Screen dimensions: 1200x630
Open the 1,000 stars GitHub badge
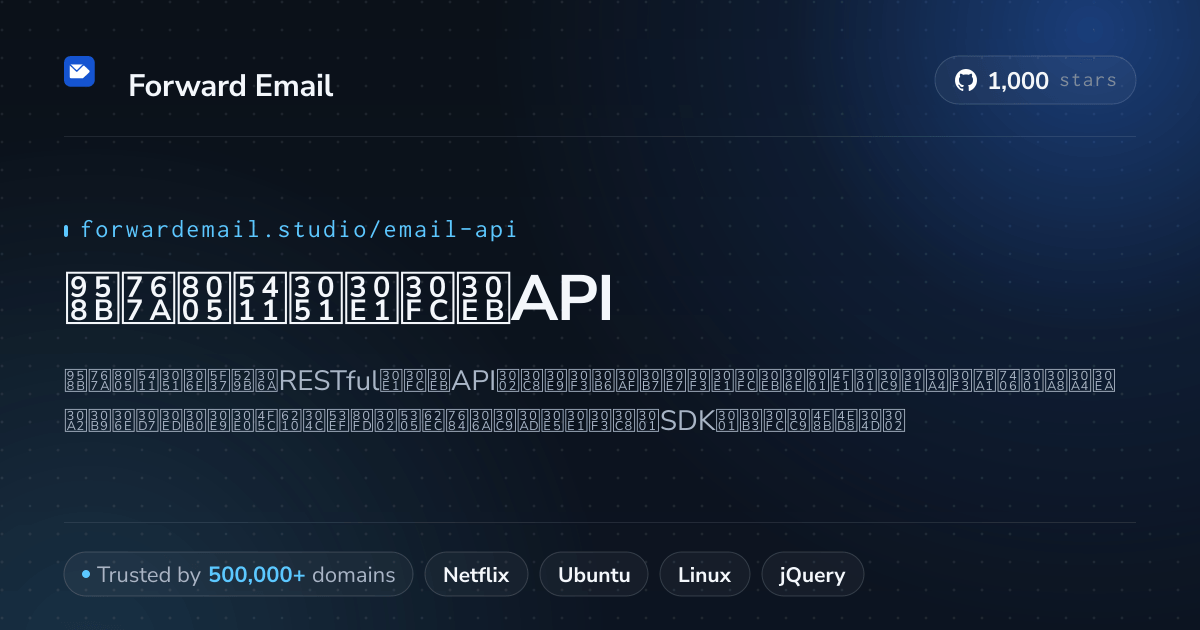pos(1035,80)
